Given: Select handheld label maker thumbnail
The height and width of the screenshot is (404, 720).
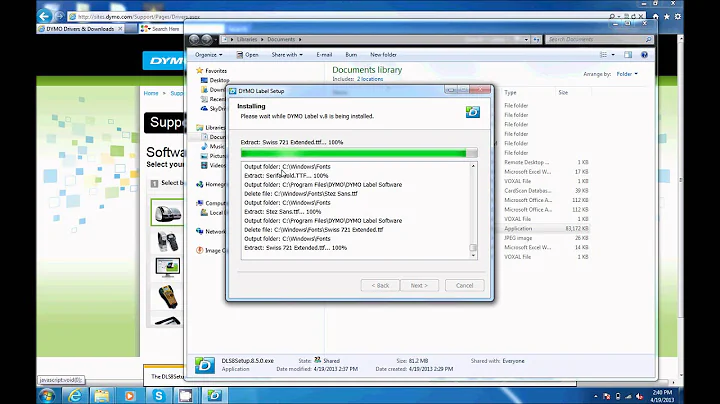Looking at the screenshot, I should 167,241.
